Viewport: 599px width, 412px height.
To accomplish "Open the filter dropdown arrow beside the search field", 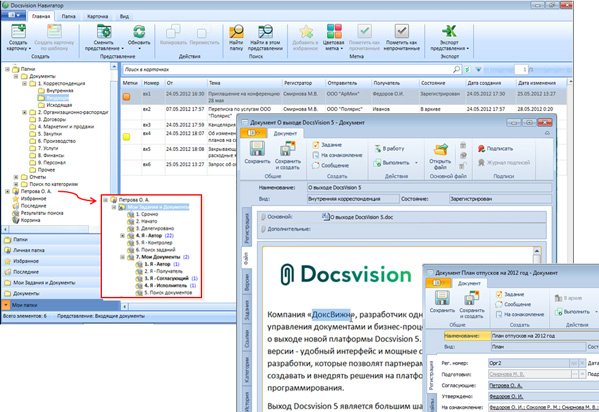I will [x=478, y=70].
